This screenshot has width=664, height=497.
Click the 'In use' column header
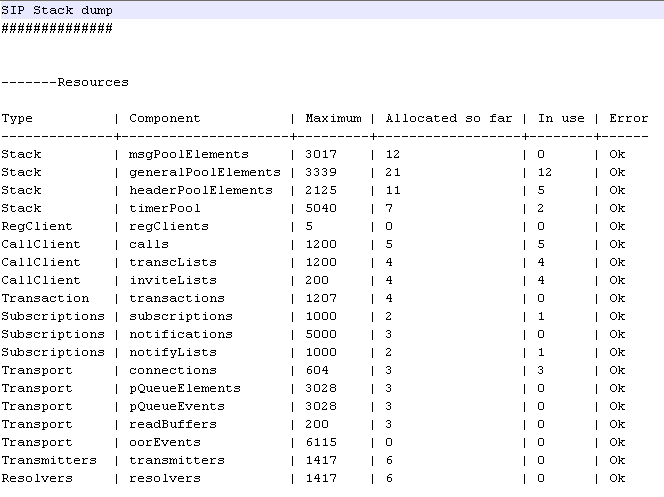(x=561, y=118)
